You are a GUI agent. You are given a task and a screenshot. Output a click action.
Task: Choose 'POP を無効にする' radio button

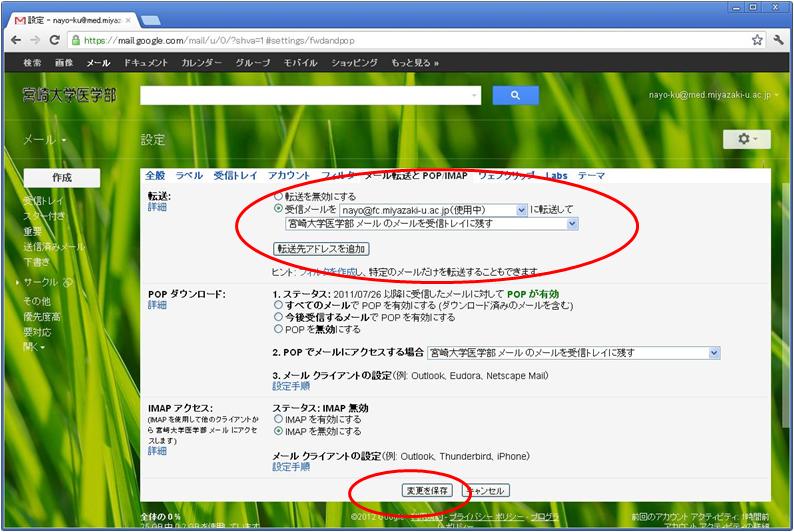click(x=279, y=329)
